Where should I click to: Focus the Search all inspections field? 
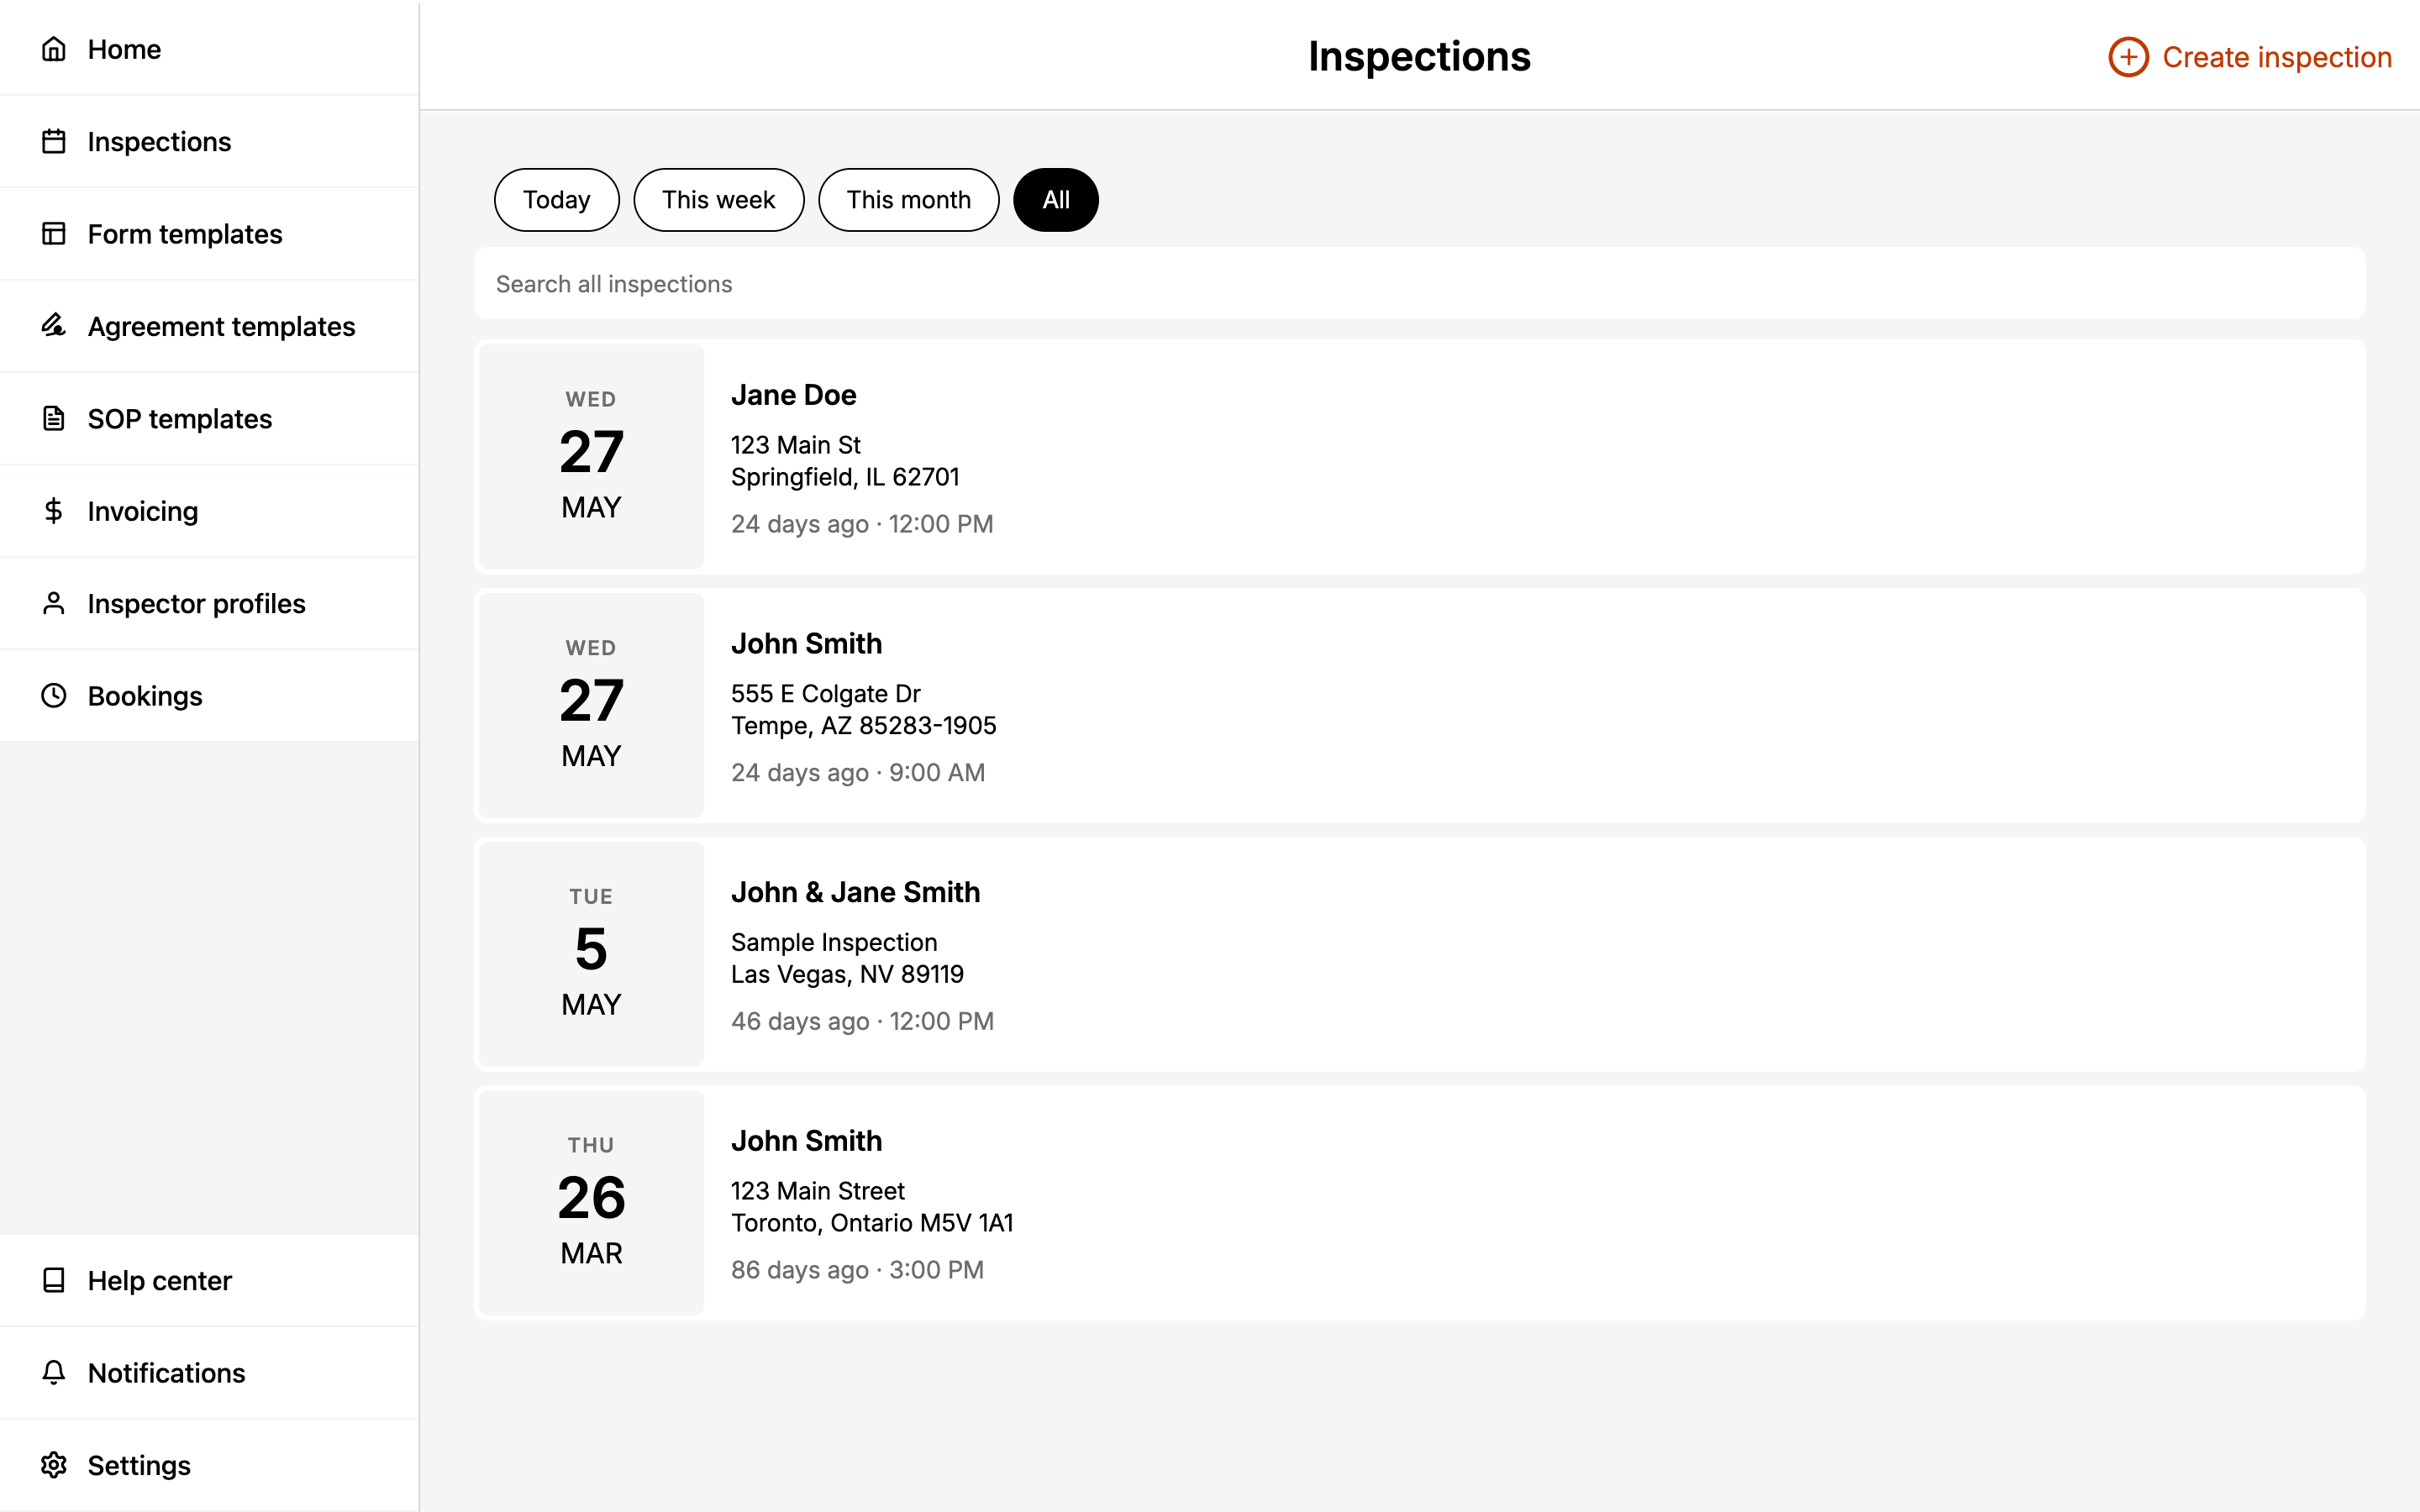pos(1419,284)
